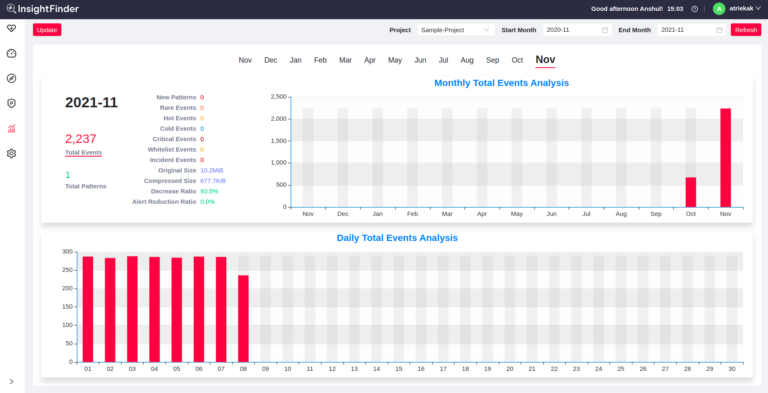Click the Oct bar in monthly chart
768x393 pixels.
[x=691, y=192]
